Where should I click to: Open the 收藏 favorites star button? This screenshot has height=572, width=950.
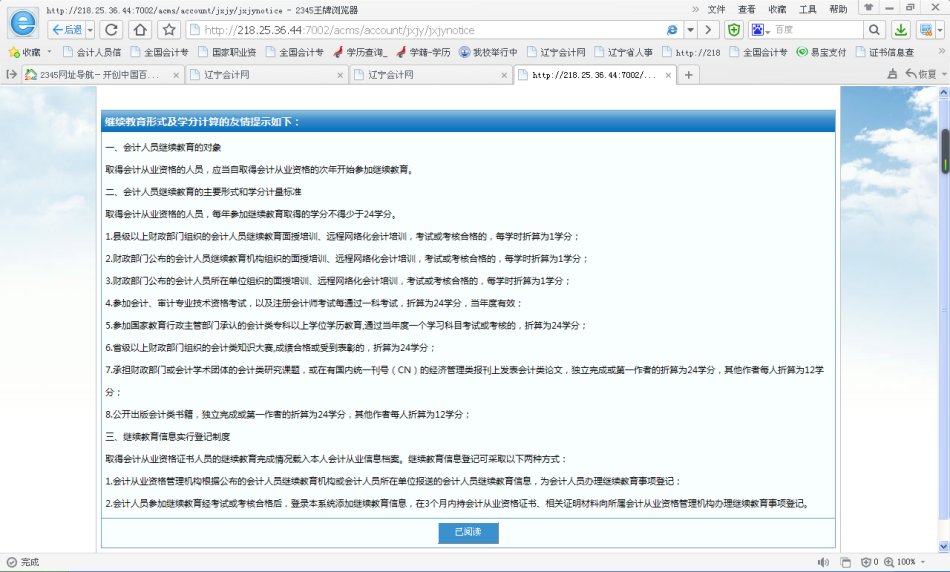[x=25, y=52]
